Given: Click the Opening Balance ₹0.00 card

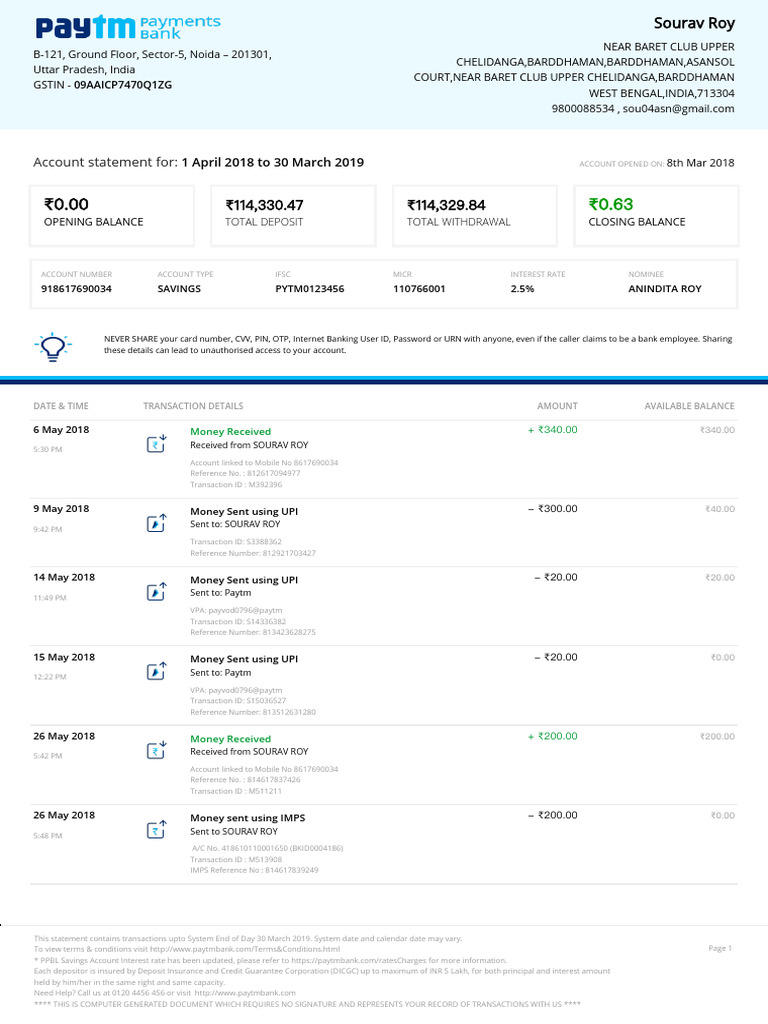Looking at the screenshot, I should (112, 216).
